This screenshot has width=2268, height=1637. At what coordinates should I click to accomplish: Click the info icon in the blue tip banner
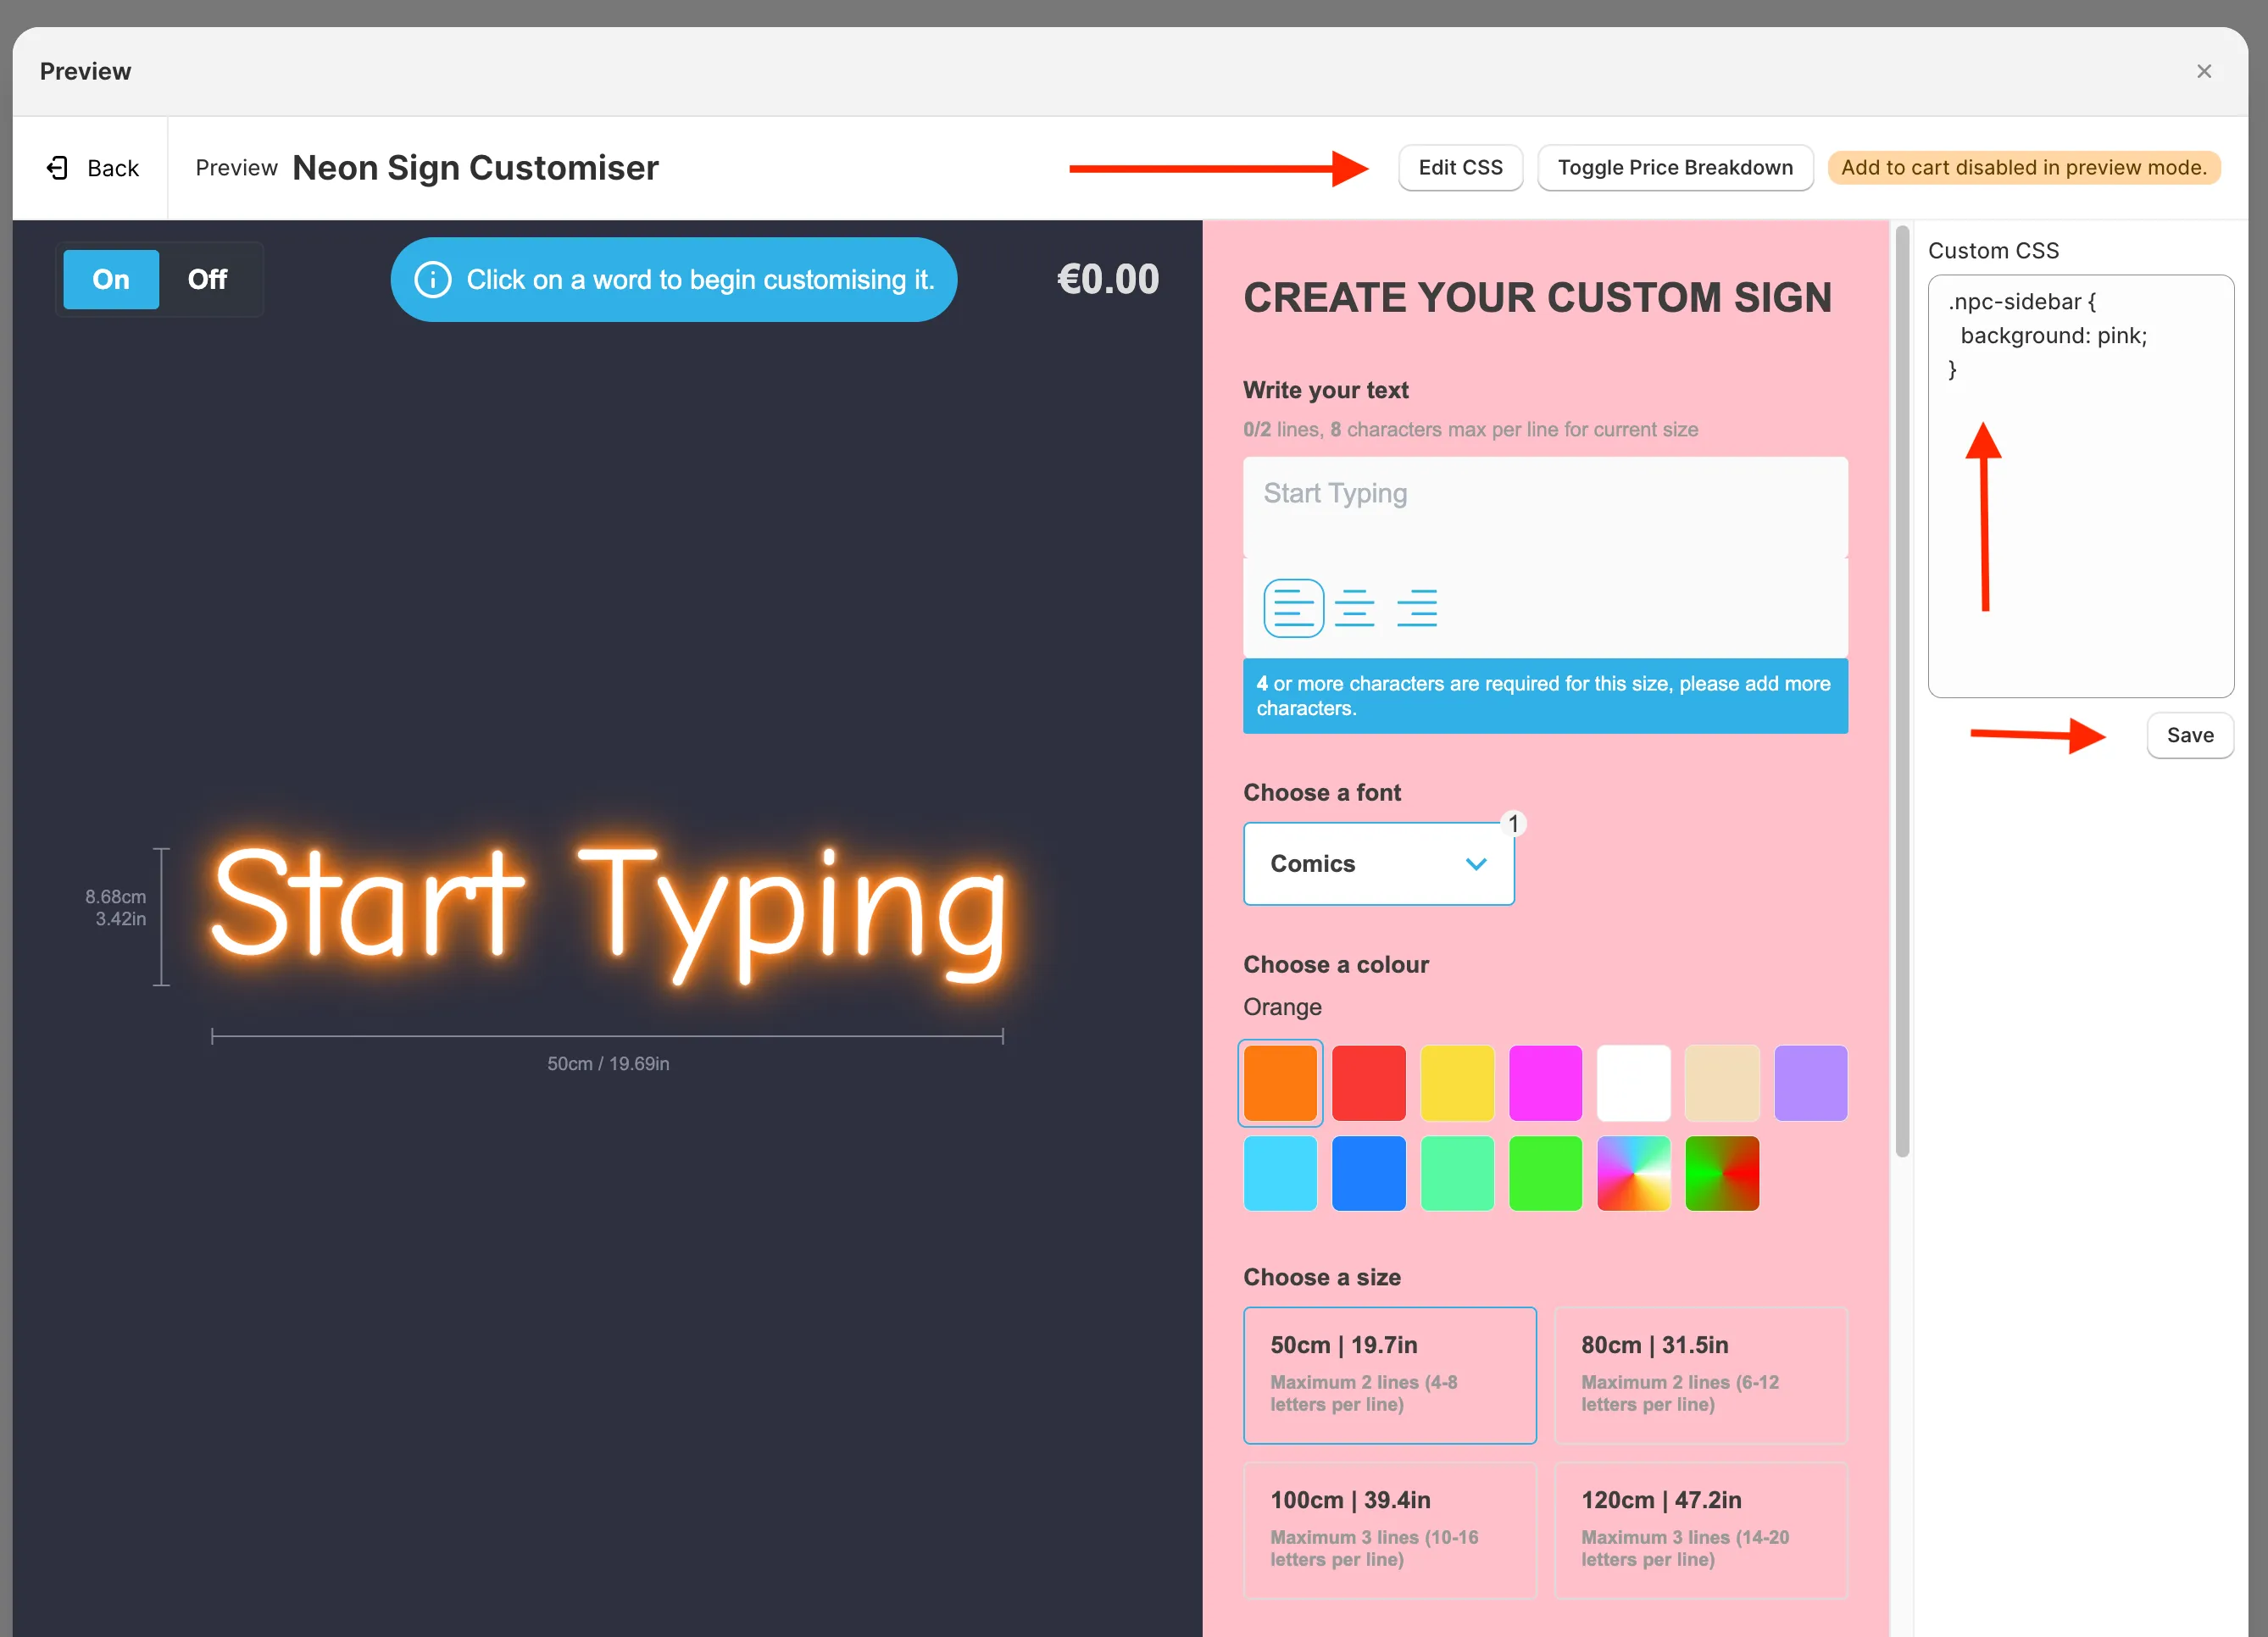tap(433, 279)
